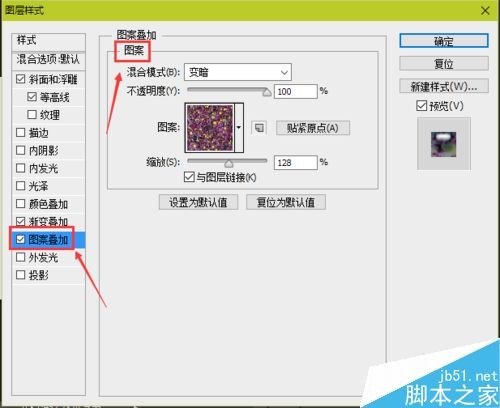Enable the 描边 checkbox

click(x=21, y=132)
